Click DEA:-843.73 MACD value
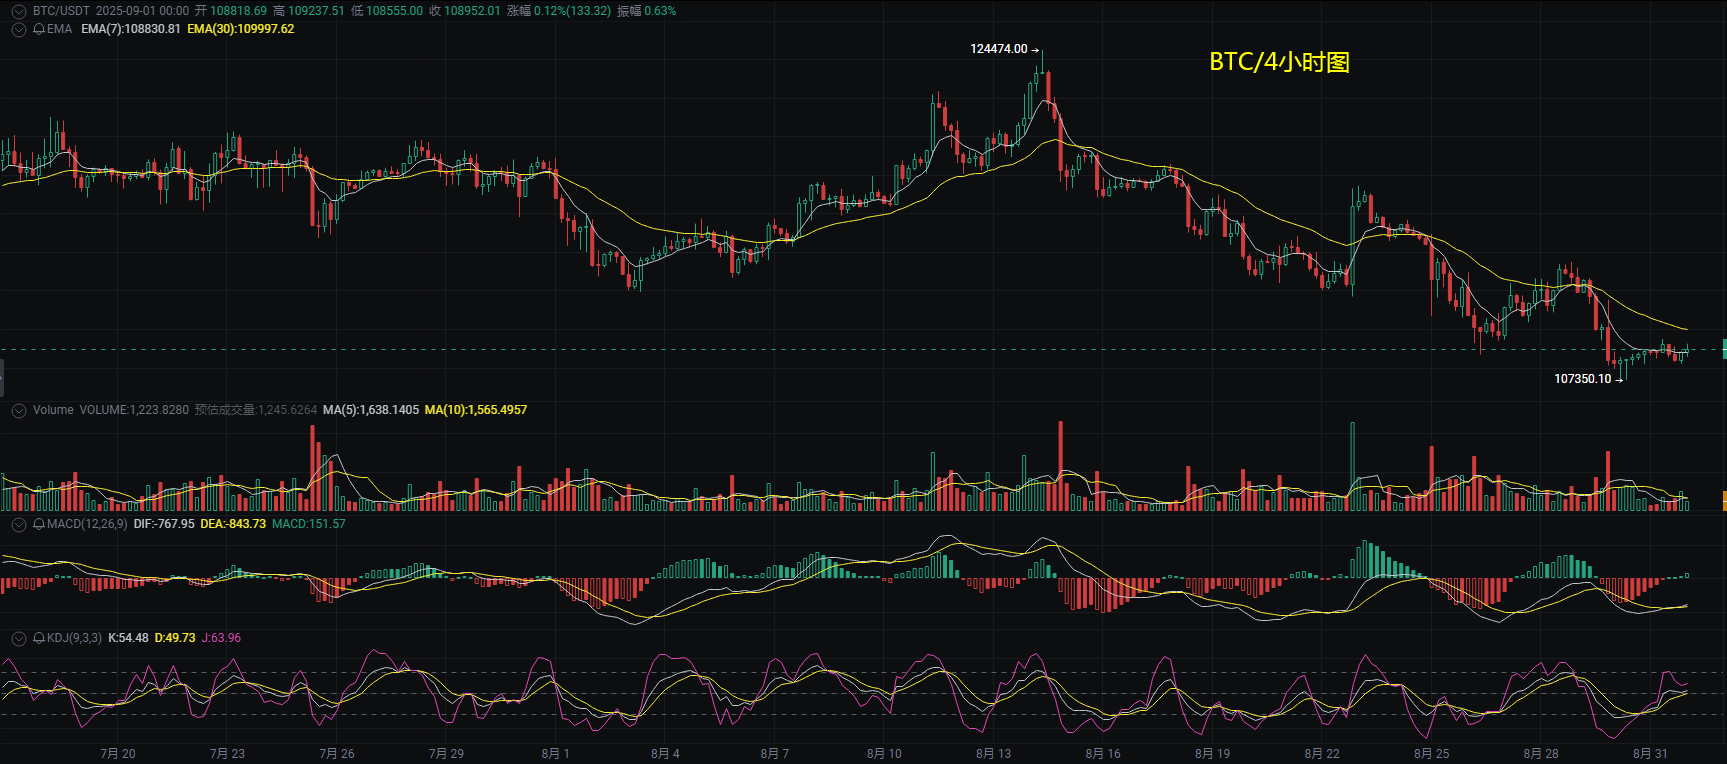 (233, 524)
